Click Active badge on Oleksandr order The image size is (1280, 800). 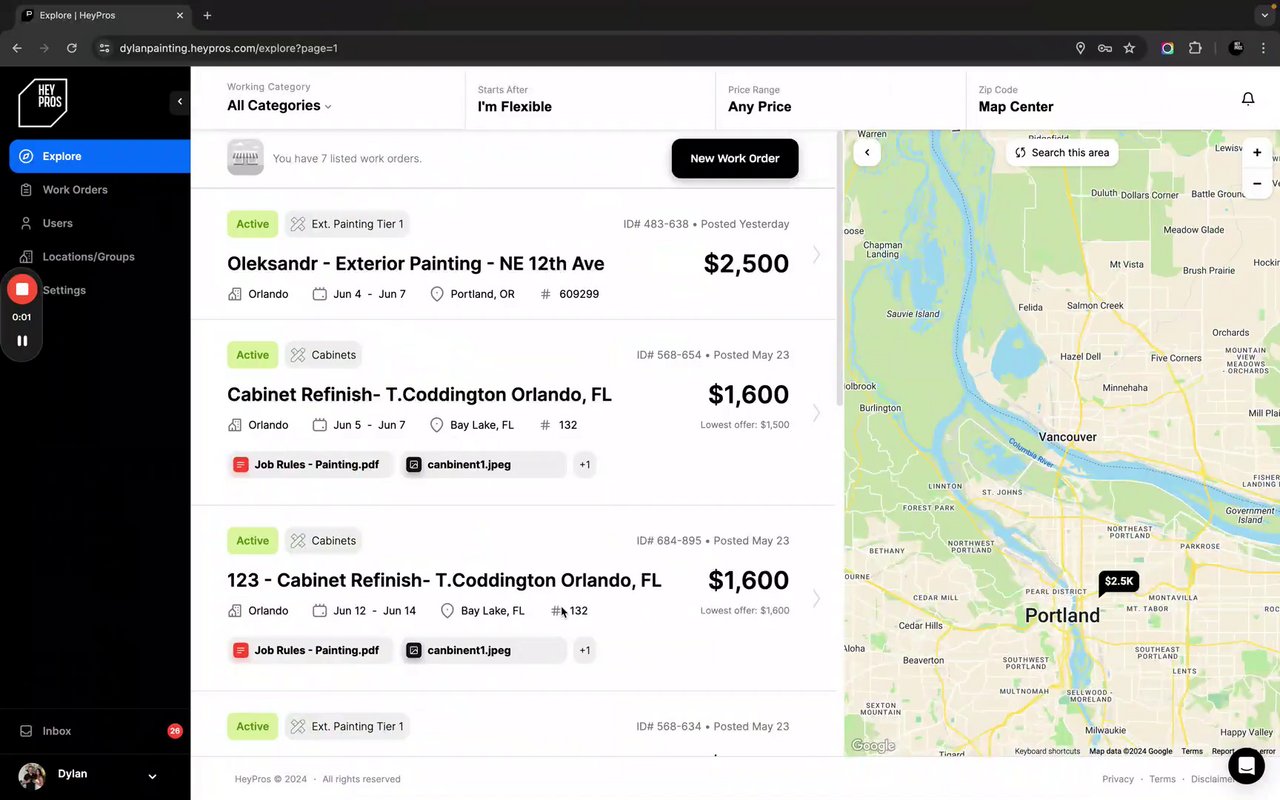coord(252,224)
